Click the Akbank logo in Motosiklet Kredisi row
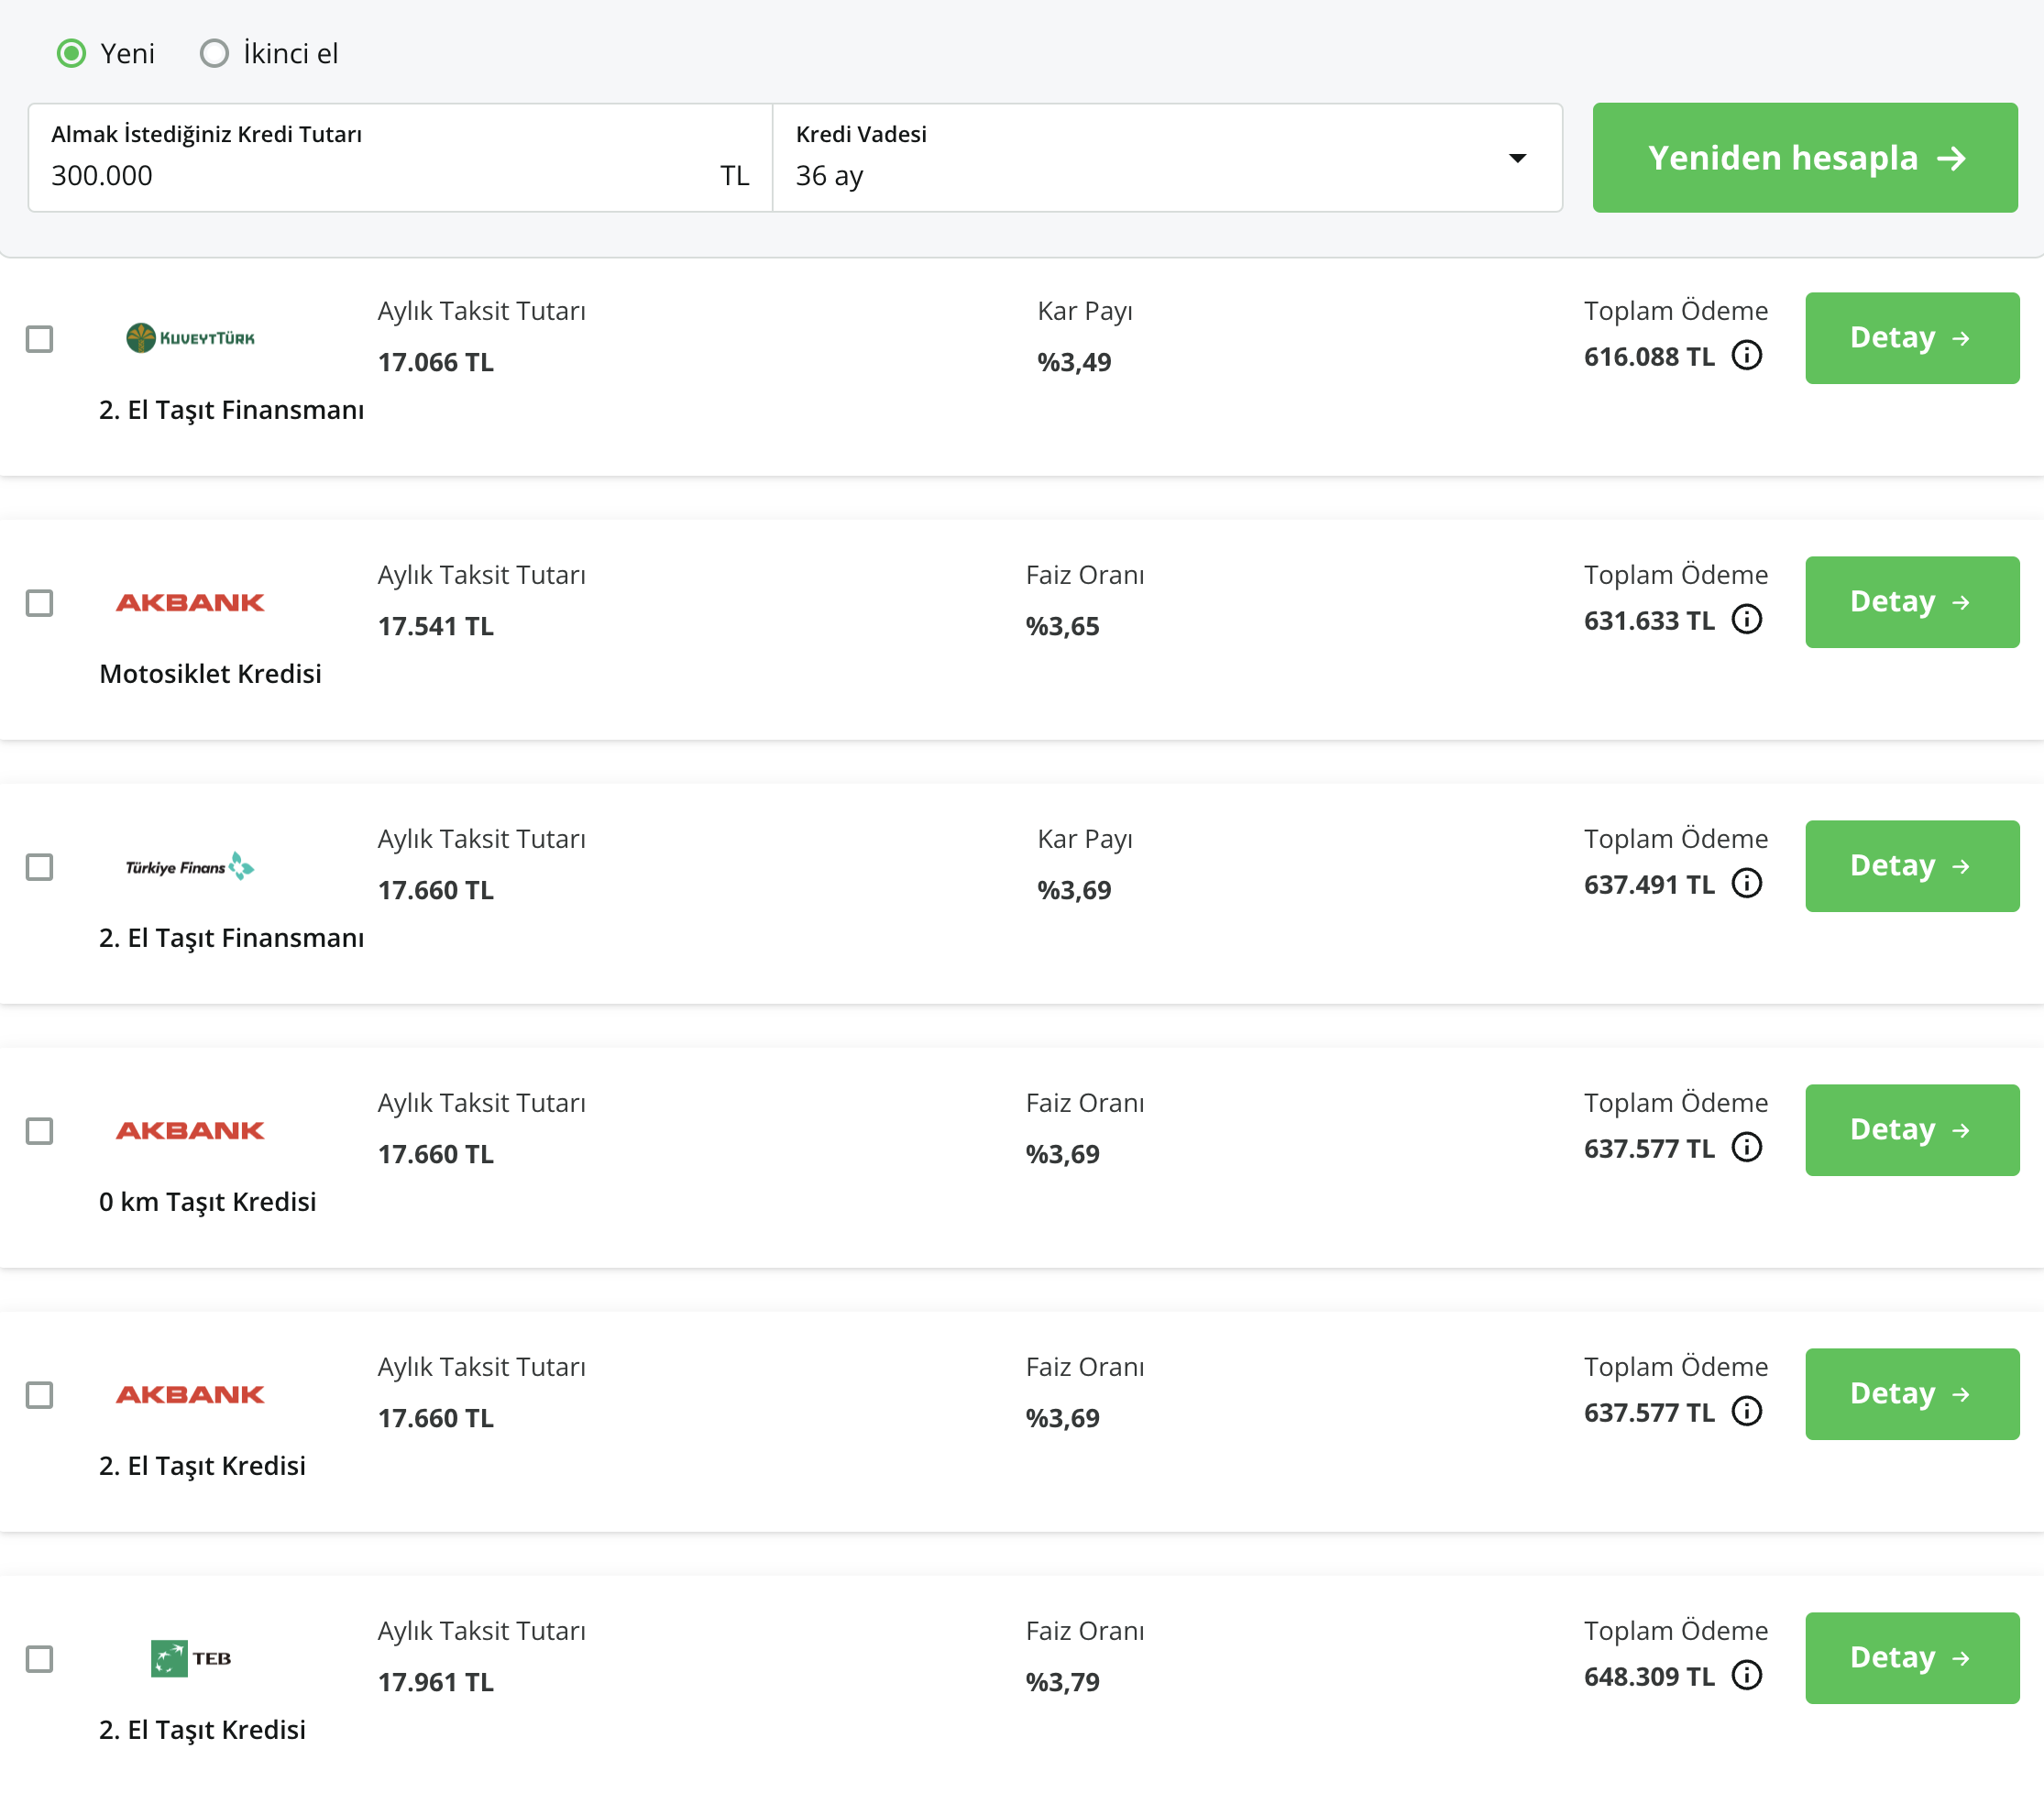 coord(190,602)
